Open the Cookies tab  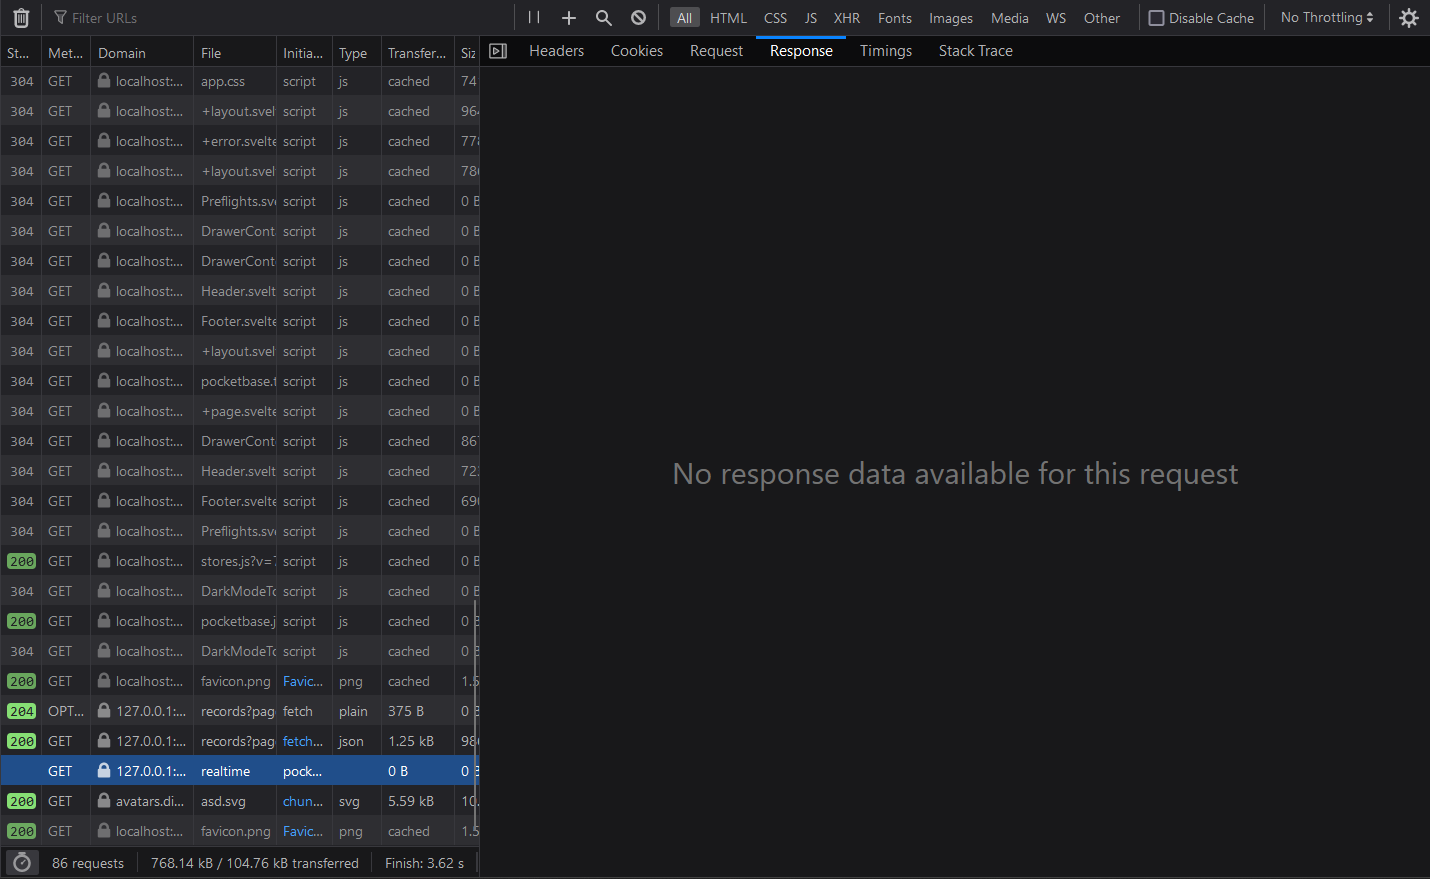click(x=637, y=51)
